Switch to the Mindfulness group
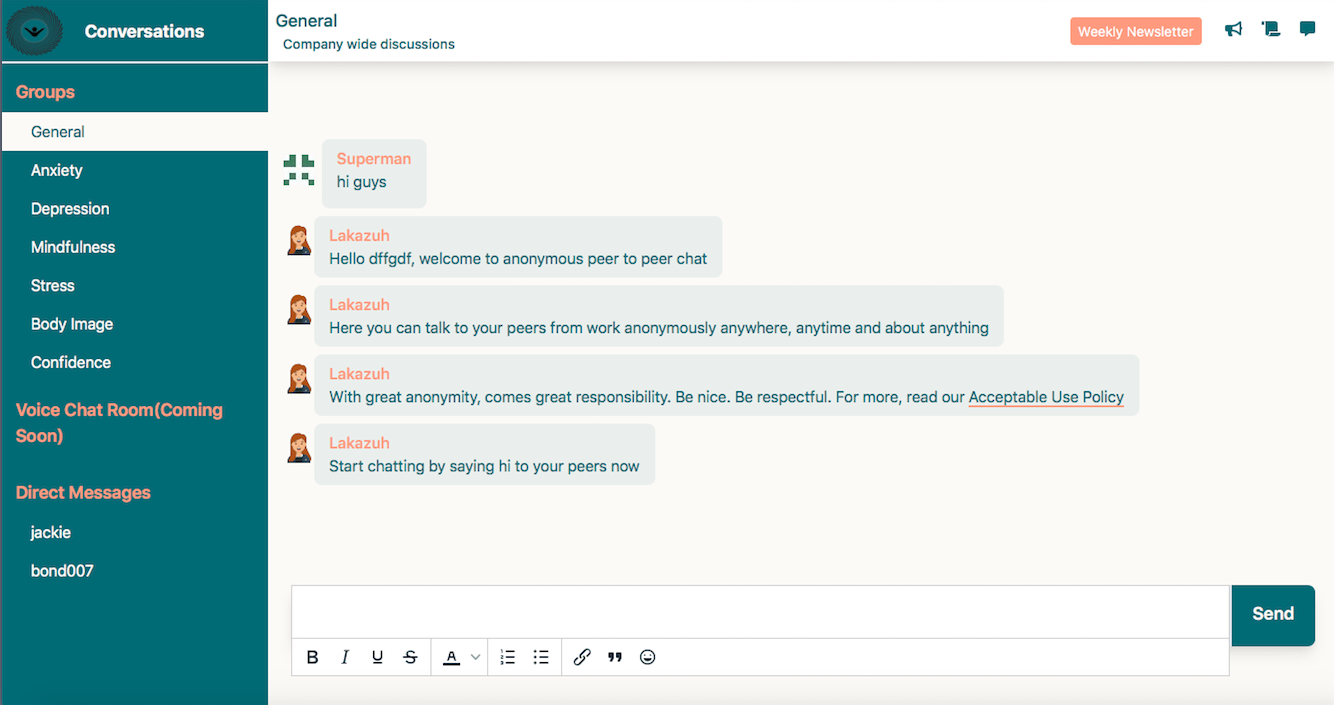Screen dimensions: 1334x705 click(x=73, y=247)
